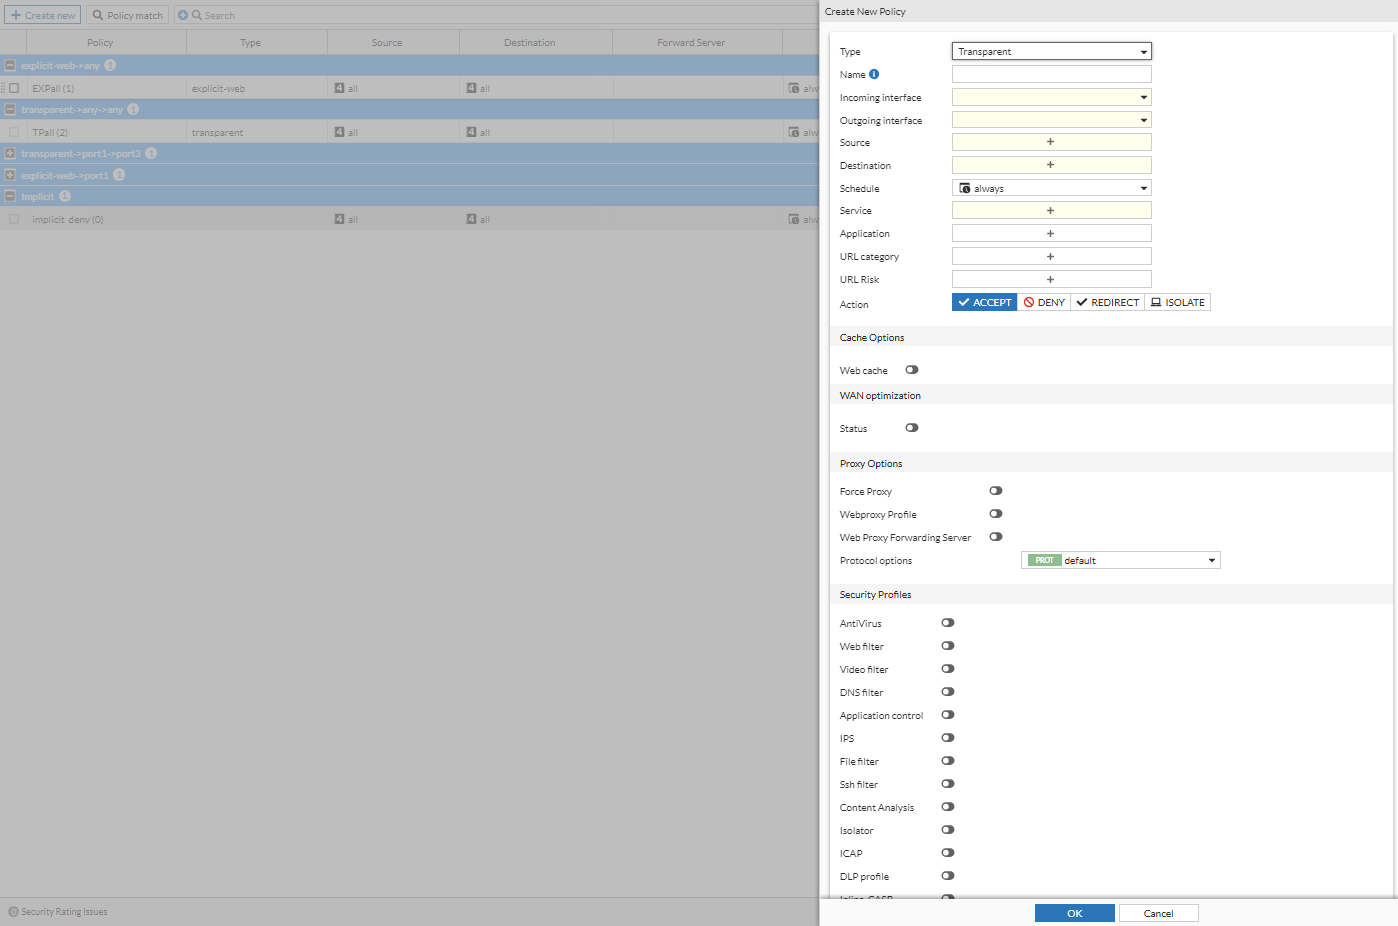Viewport: 1398px width, 926px height.
Task: Click the info icon next to Name
Action: pyautogui.click(x=874, y=74)
